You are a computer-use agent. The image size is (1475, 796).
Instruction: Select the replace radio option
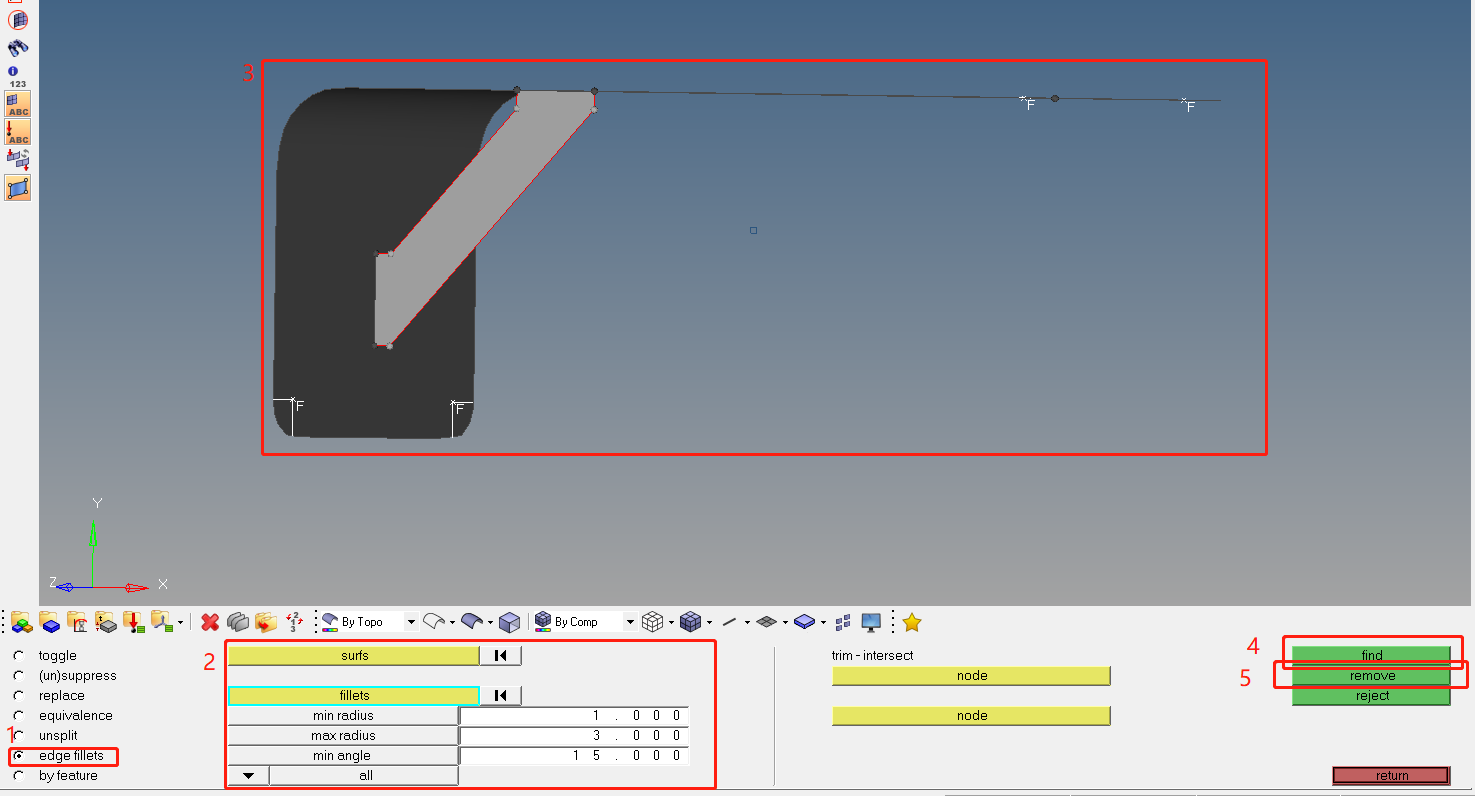(x=18, y=696)
